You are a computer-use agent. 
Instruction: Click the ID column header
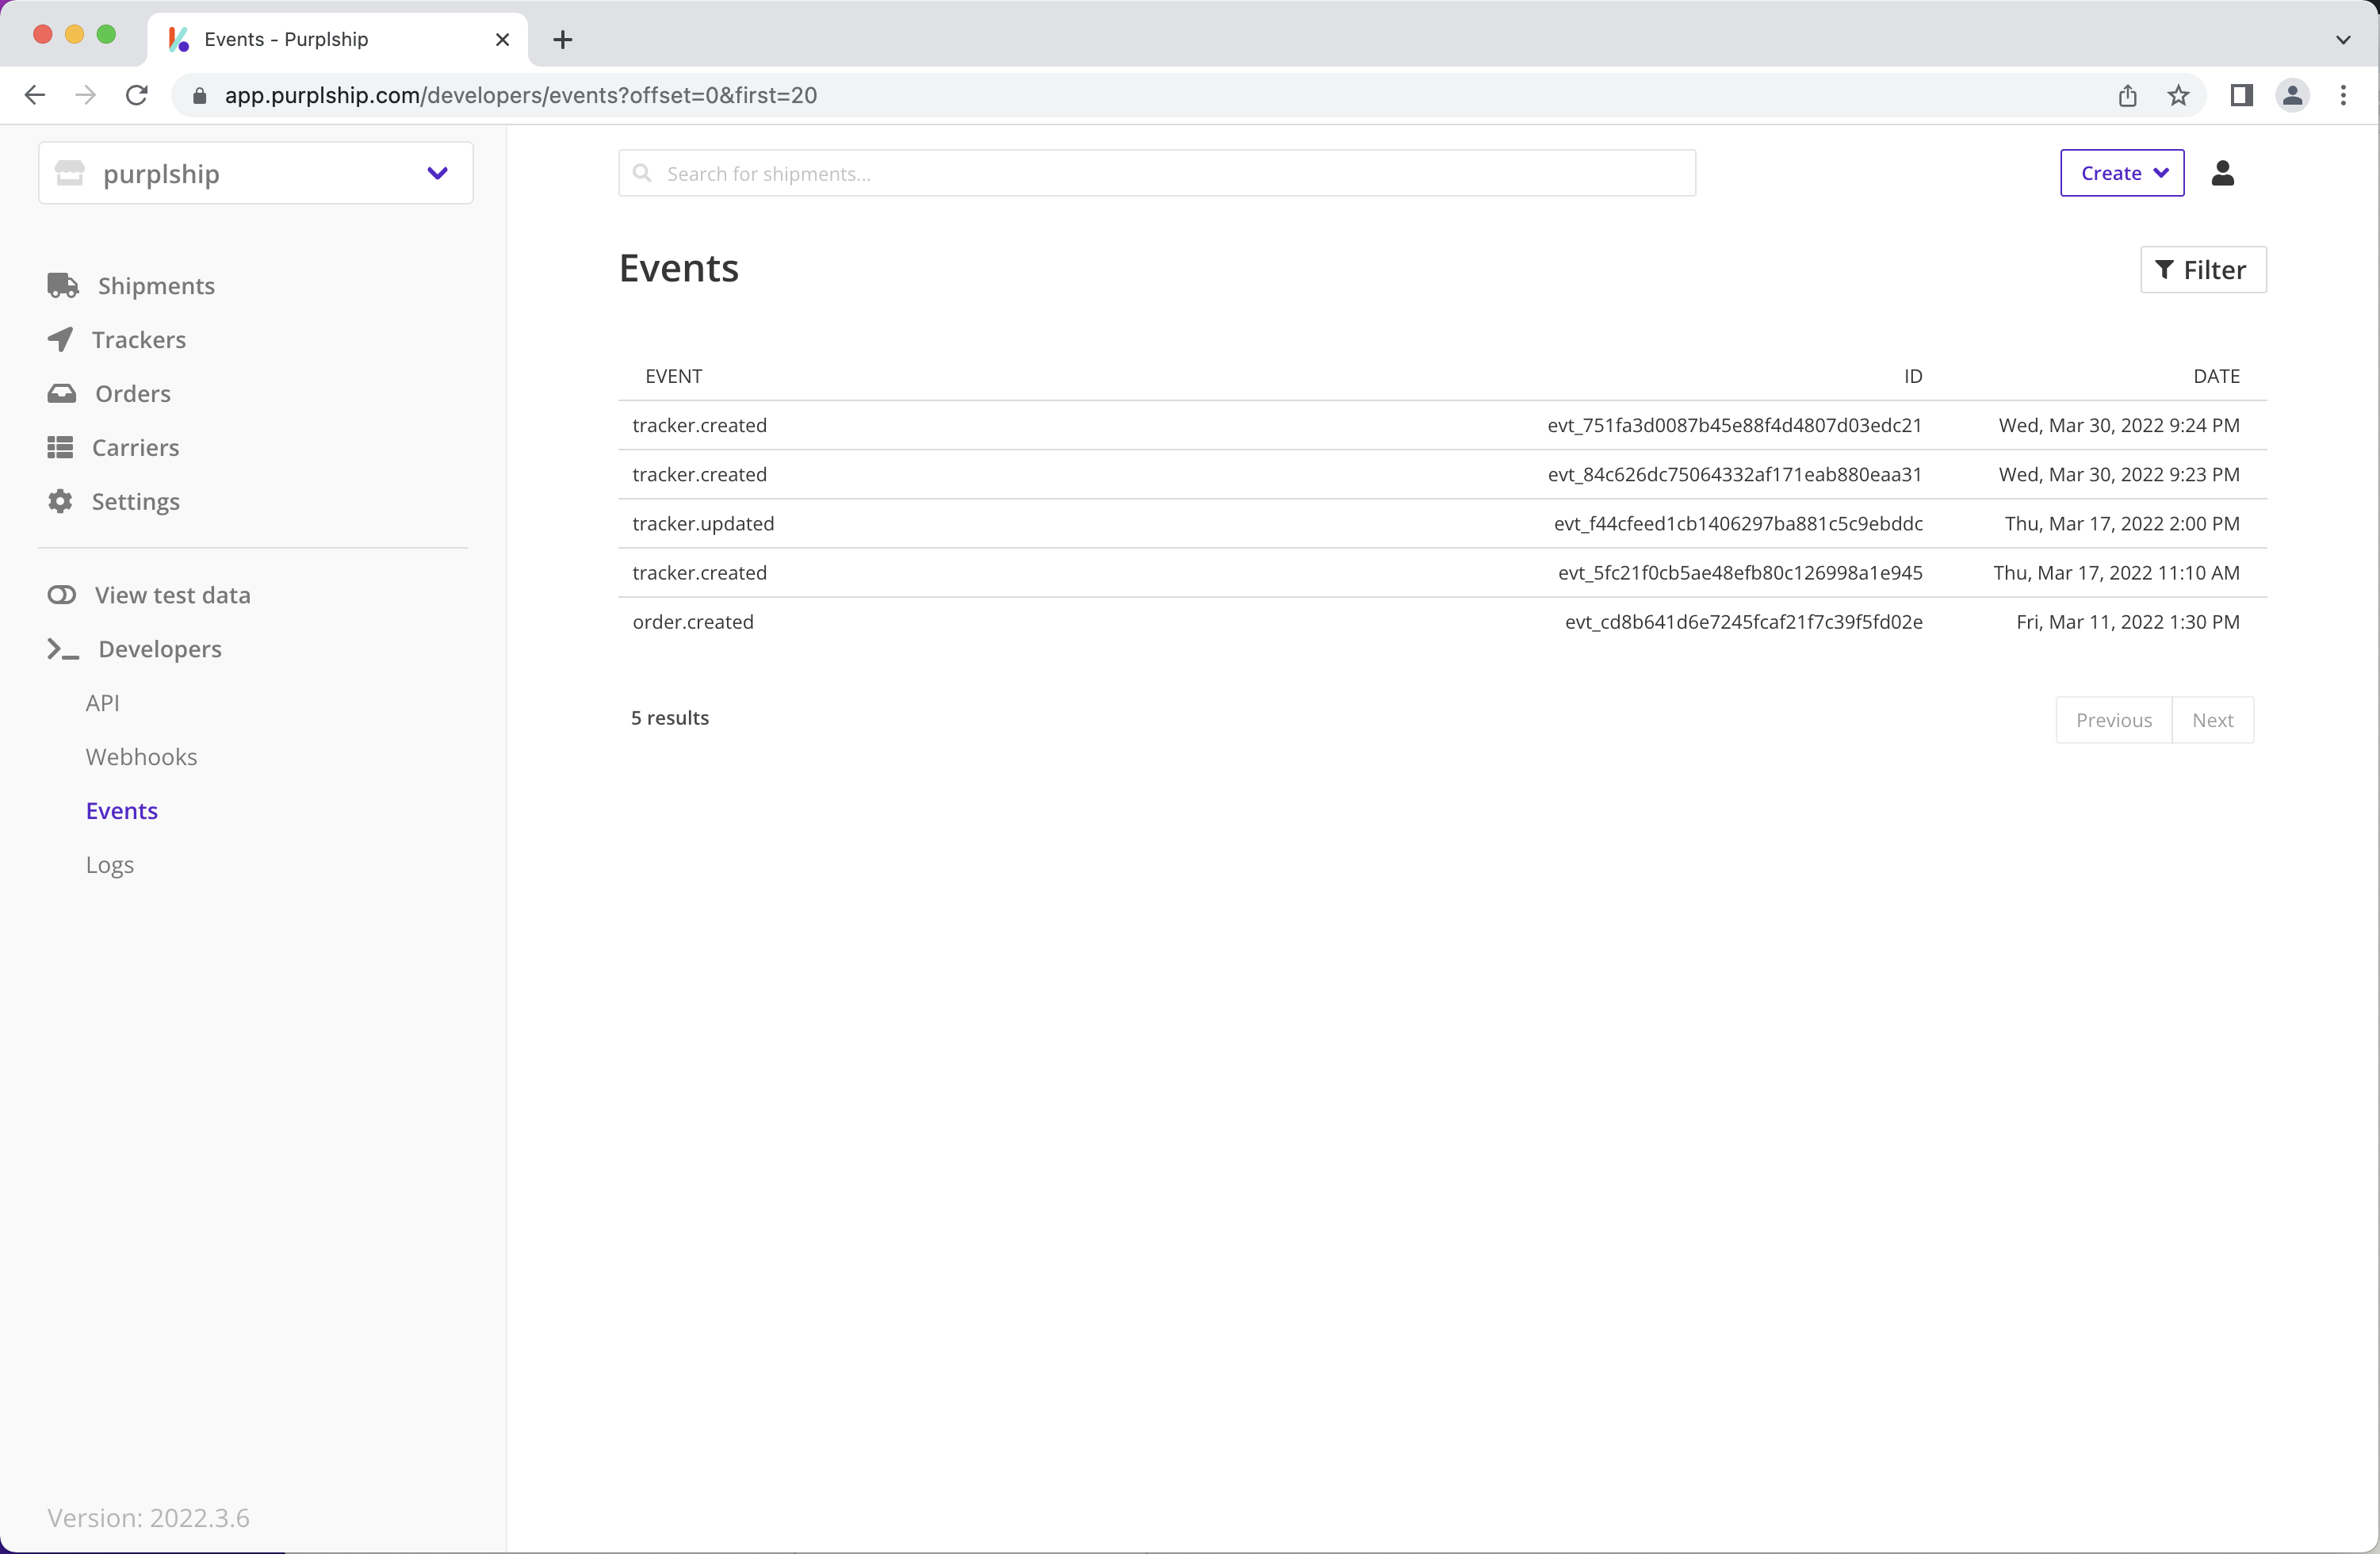click(x=1912, y=376)
